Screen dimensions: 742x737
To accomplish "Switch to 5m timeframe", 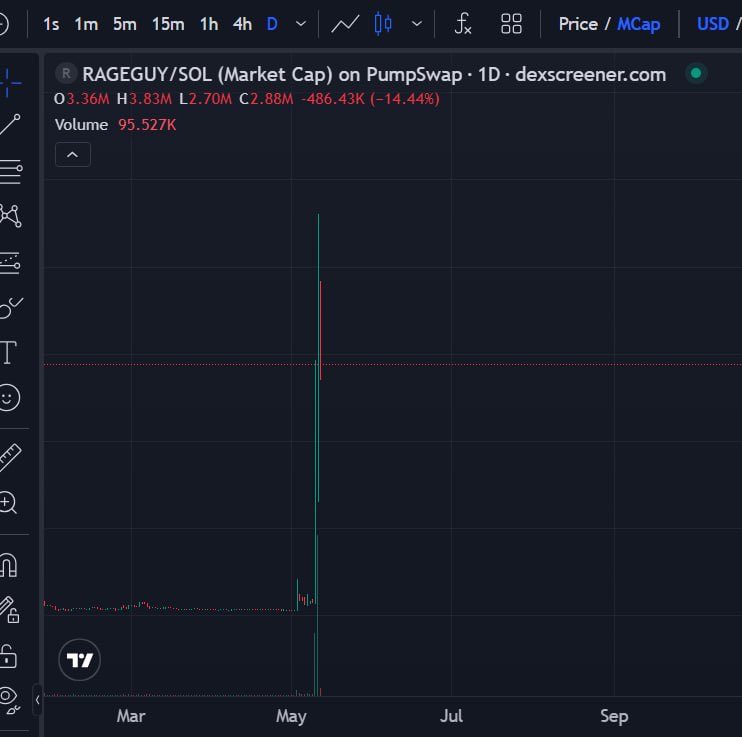I will (x=124, y=24).
